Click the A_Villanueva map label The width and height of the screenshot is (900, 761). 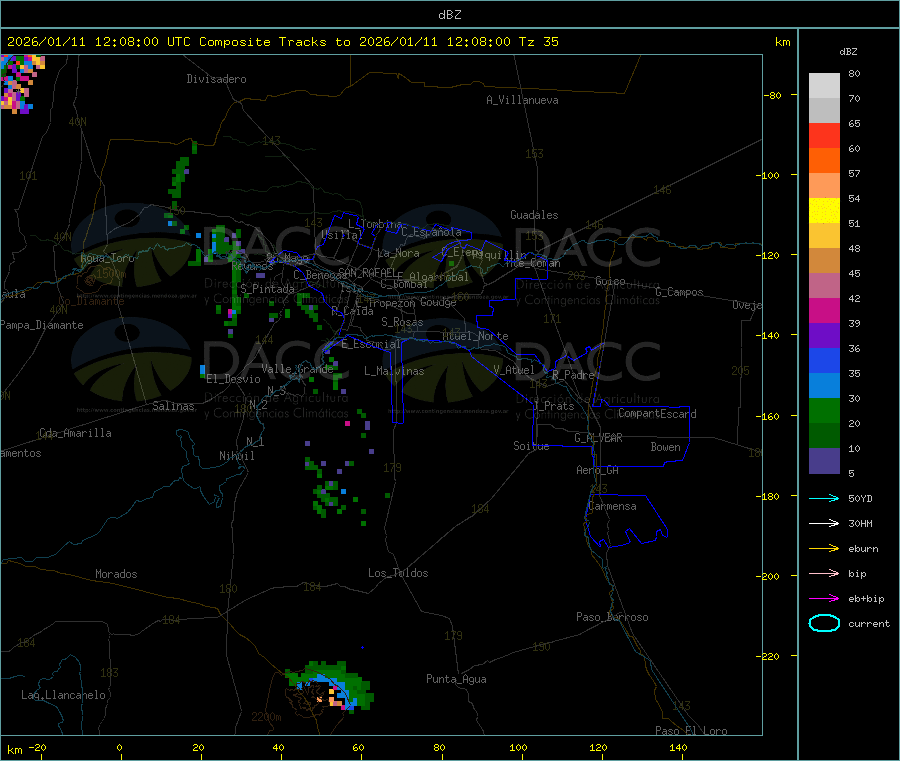pyautogui.click(x=522, y=100)
